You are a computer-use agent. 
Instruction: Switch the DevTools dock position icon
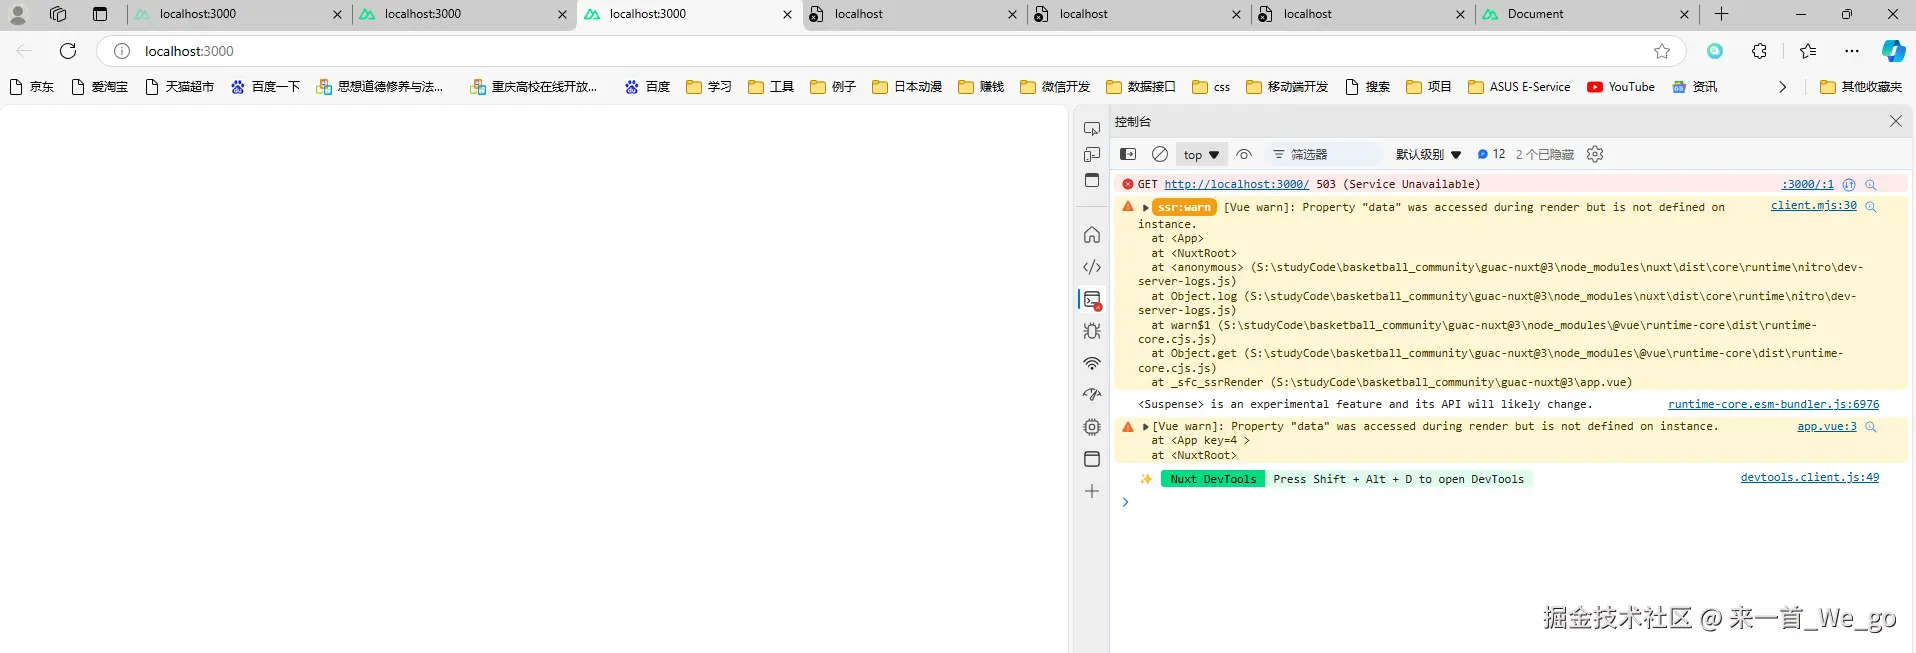[x=1092, y=180]
